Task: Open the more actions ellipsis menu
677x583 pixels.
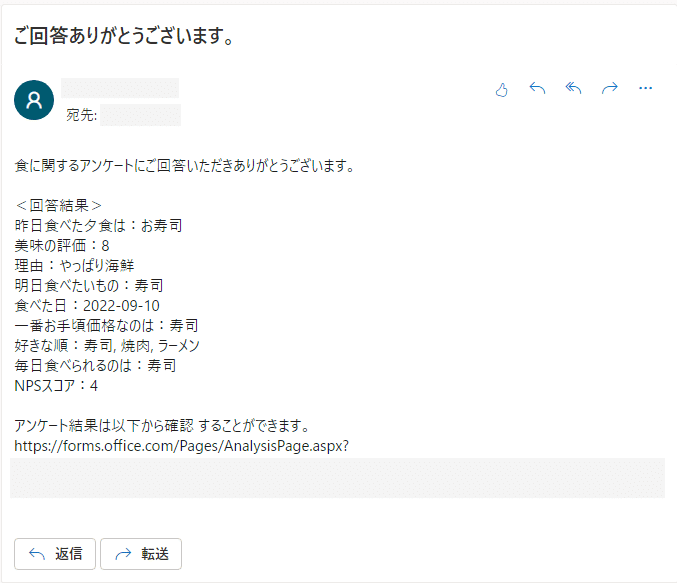Action: click(x=645, y=89)
